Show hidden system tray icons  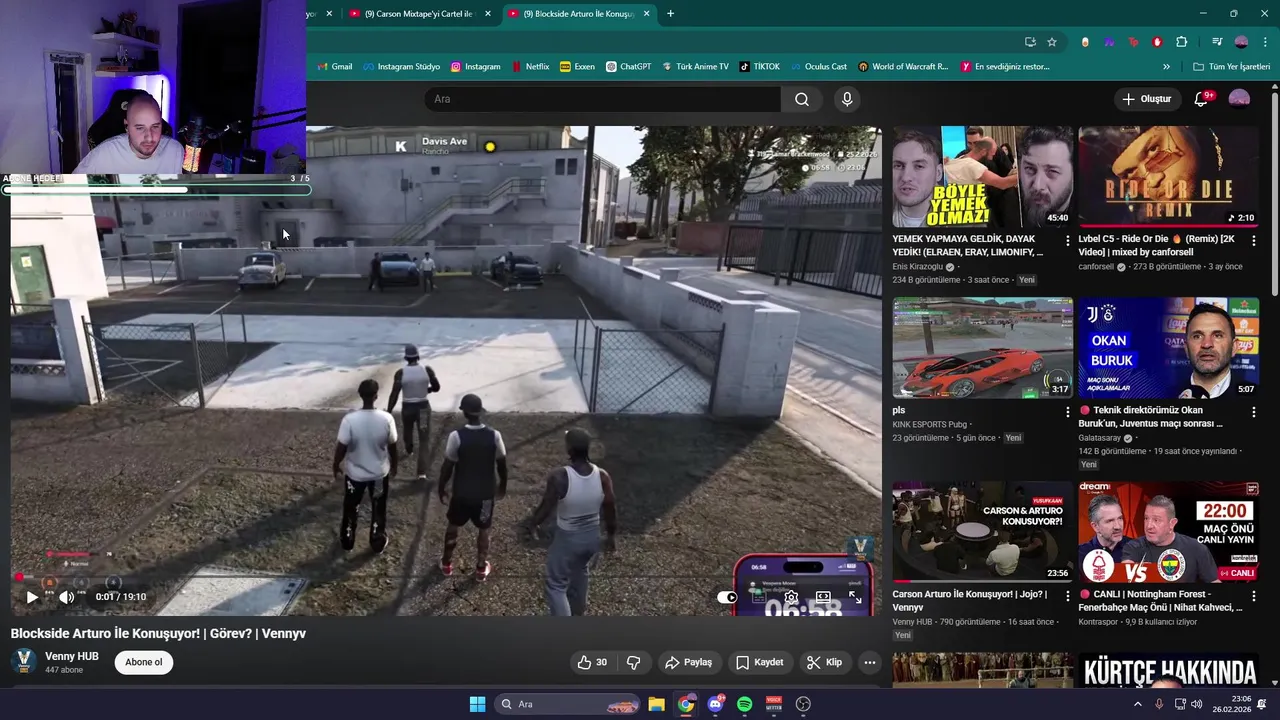pos(1137,704)
